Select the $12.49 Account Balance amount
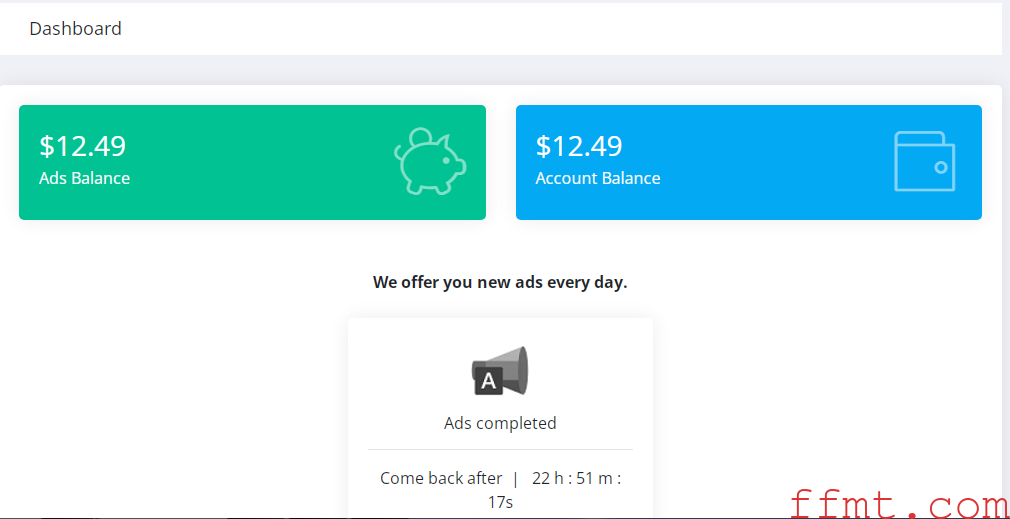 (x=579, y=146)
